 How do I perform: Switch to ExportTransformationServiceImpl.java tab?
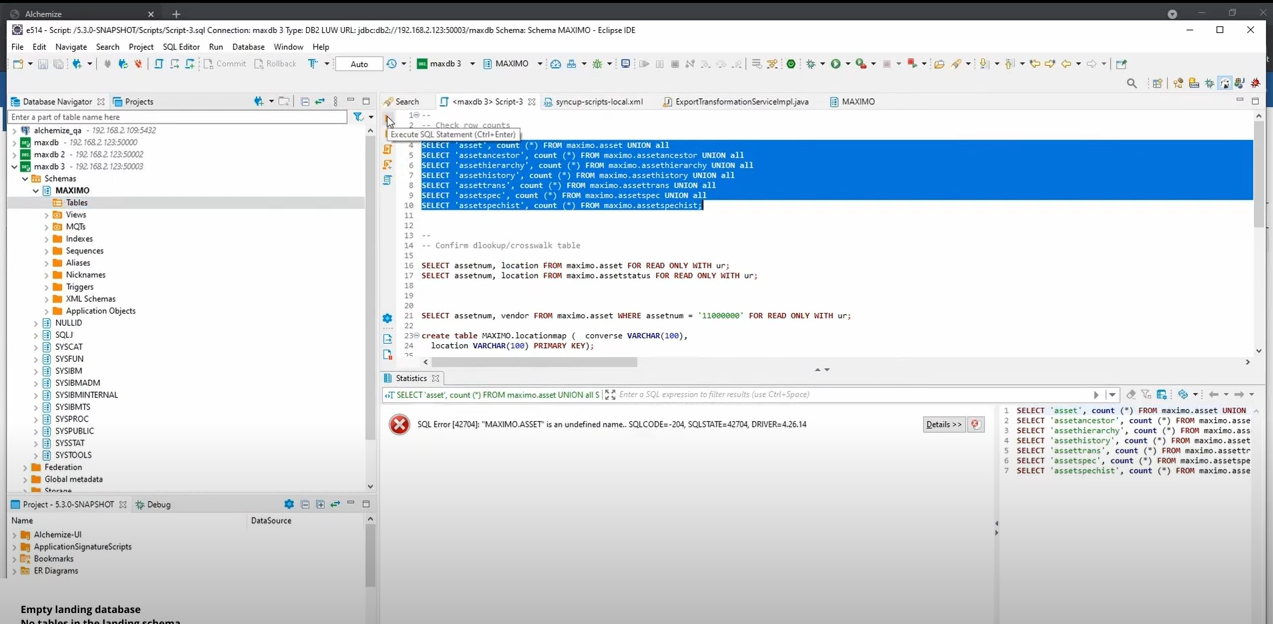[x=741, y=102]
